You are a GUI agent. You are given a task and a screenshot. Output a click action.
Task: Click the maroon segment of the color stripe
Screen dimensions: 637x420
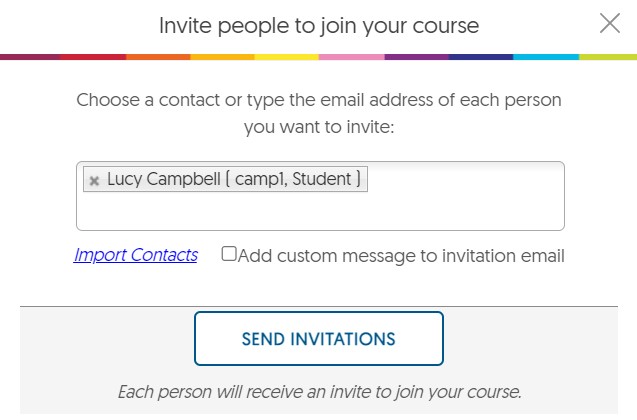pyautogui.click(x=30, y=57)
